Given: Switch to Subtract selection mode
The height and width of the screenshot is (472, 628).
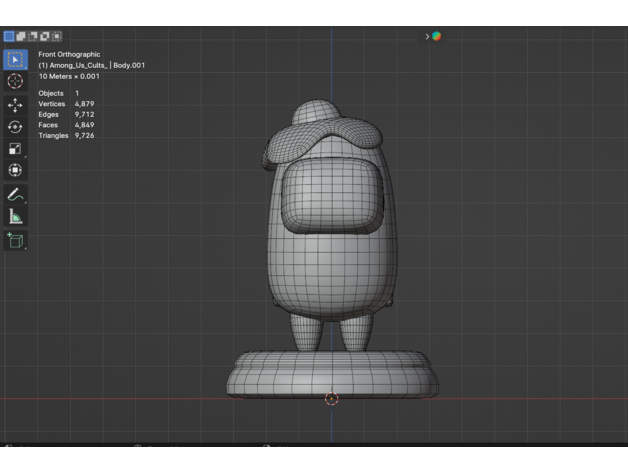Looking at the screenshot, I should (32, 37).
